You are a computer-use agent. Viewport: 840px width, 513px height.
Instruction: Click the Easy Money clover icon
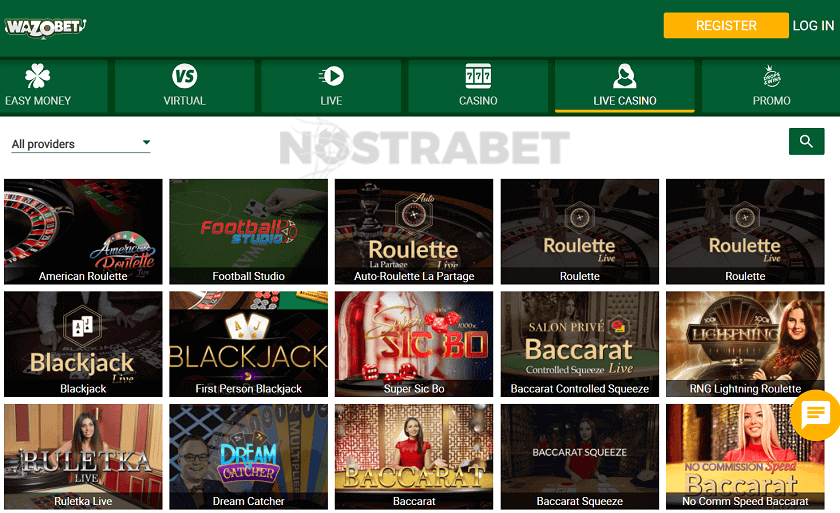(x=38, y=76)
